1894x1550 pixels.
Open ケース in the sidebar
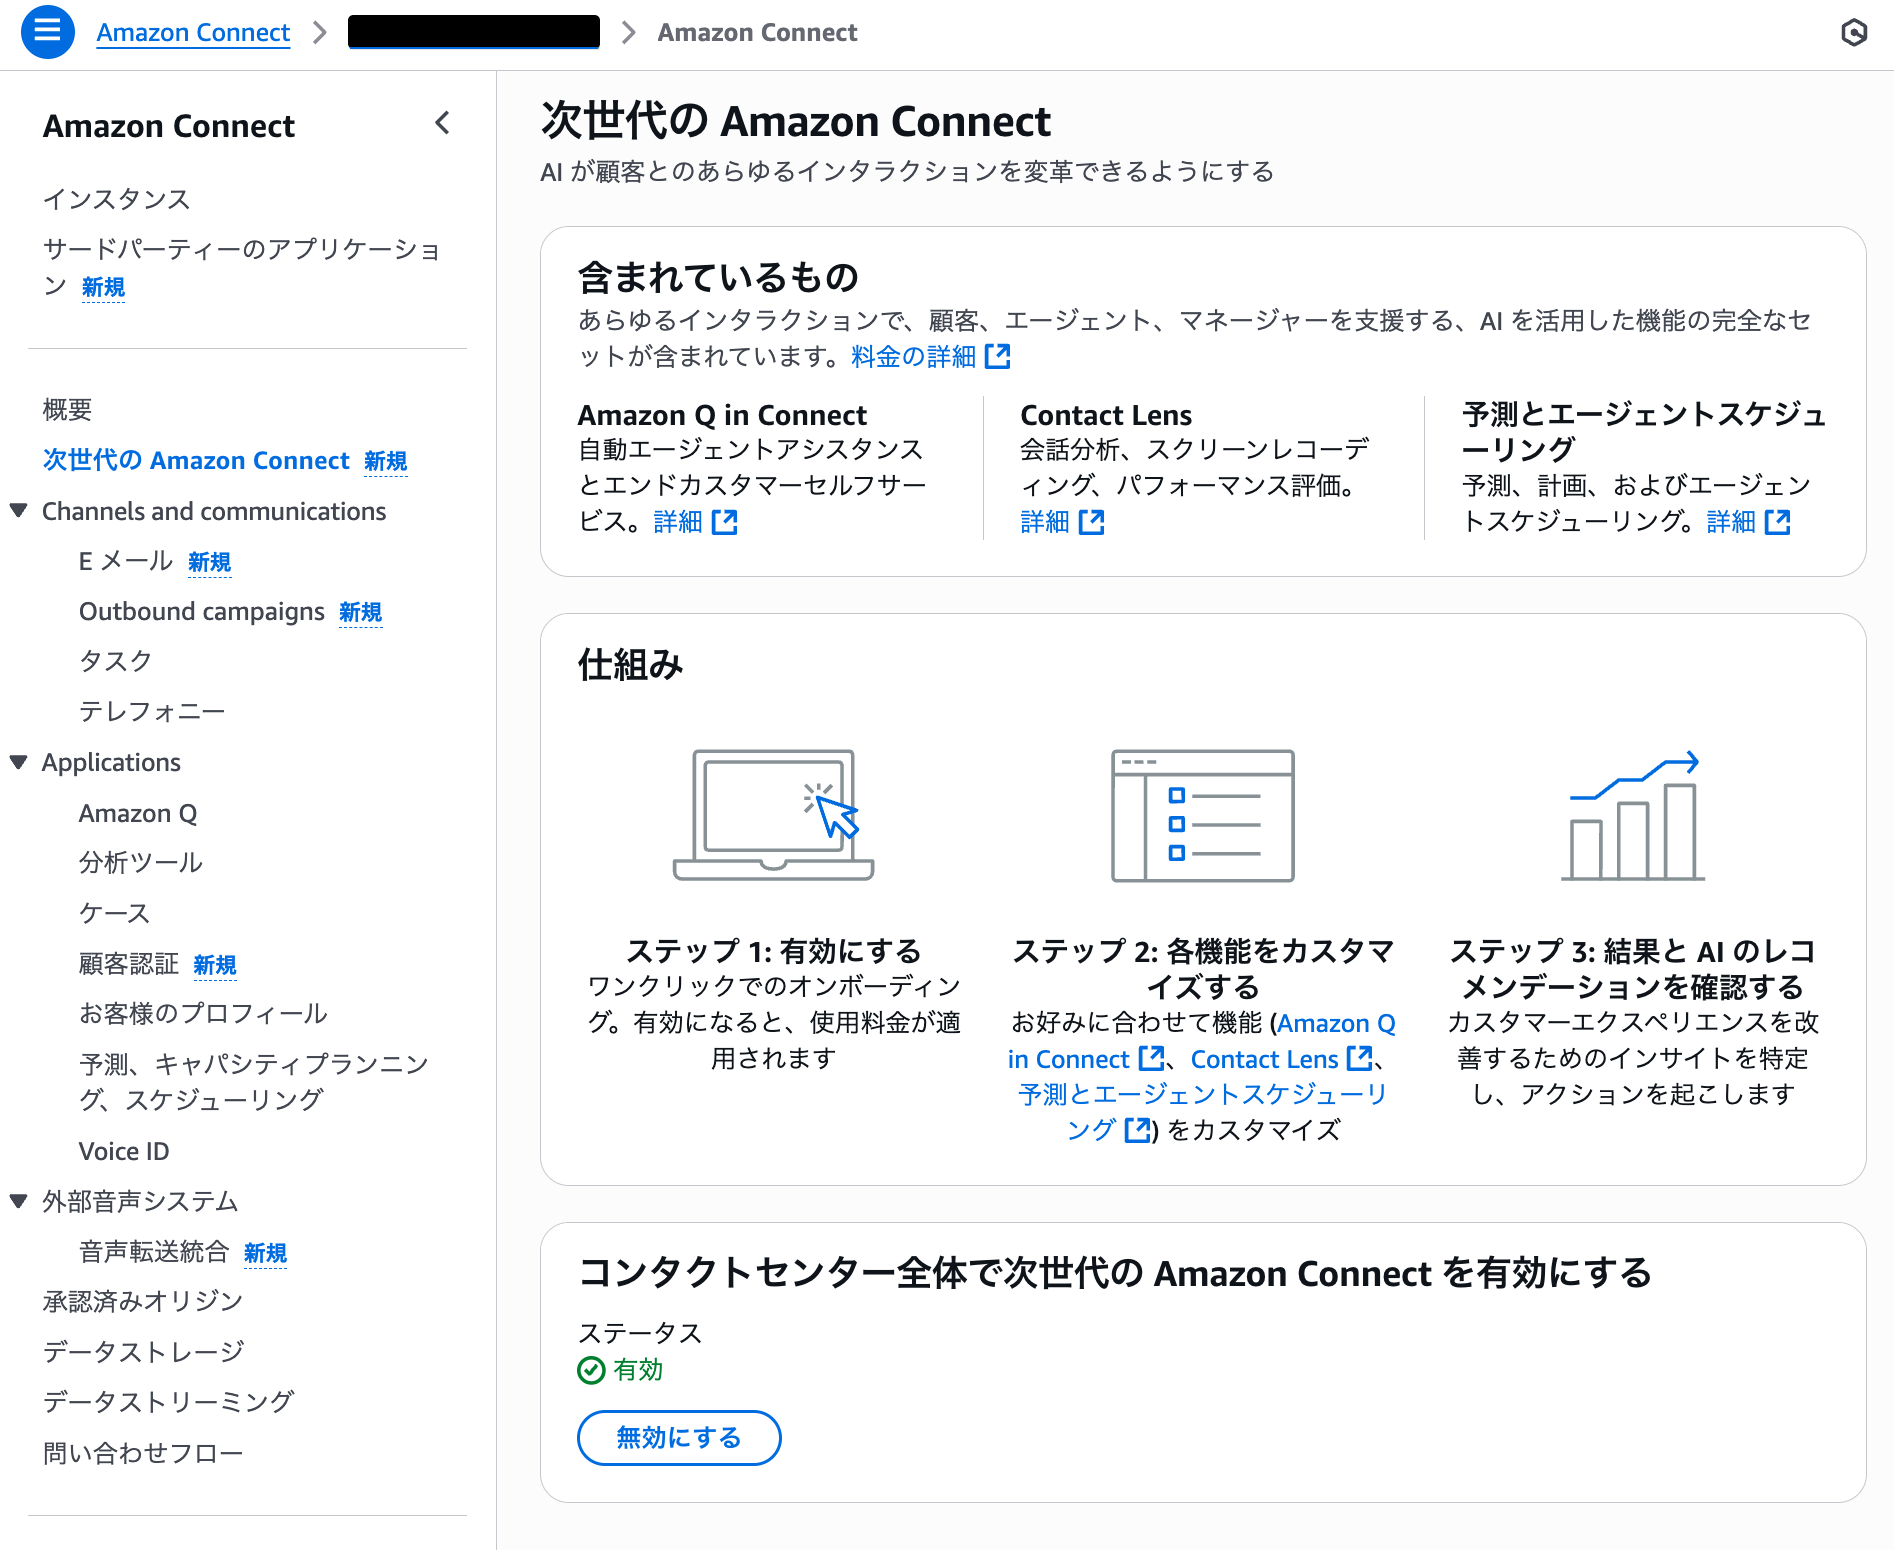coord(115,913)
